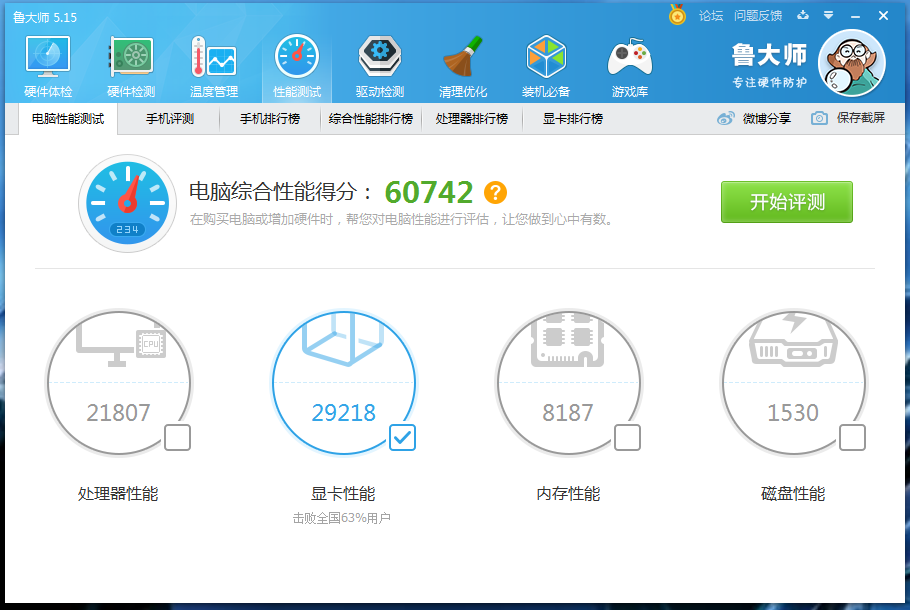
Task: Click the 磁盘性能 label
Action: (x=793, y=494)
